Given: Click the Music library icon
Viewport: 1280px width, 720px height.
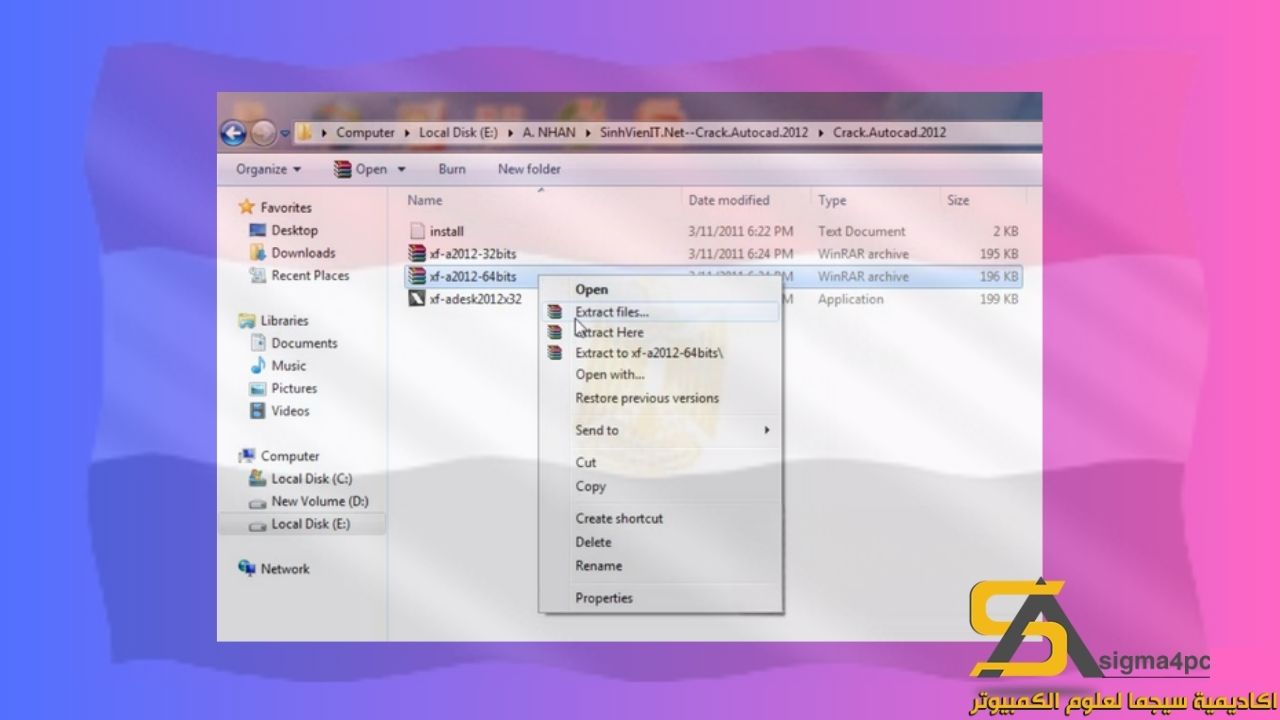Looking at the screenshot, I should pyautogui.click(x=257, y=365).
